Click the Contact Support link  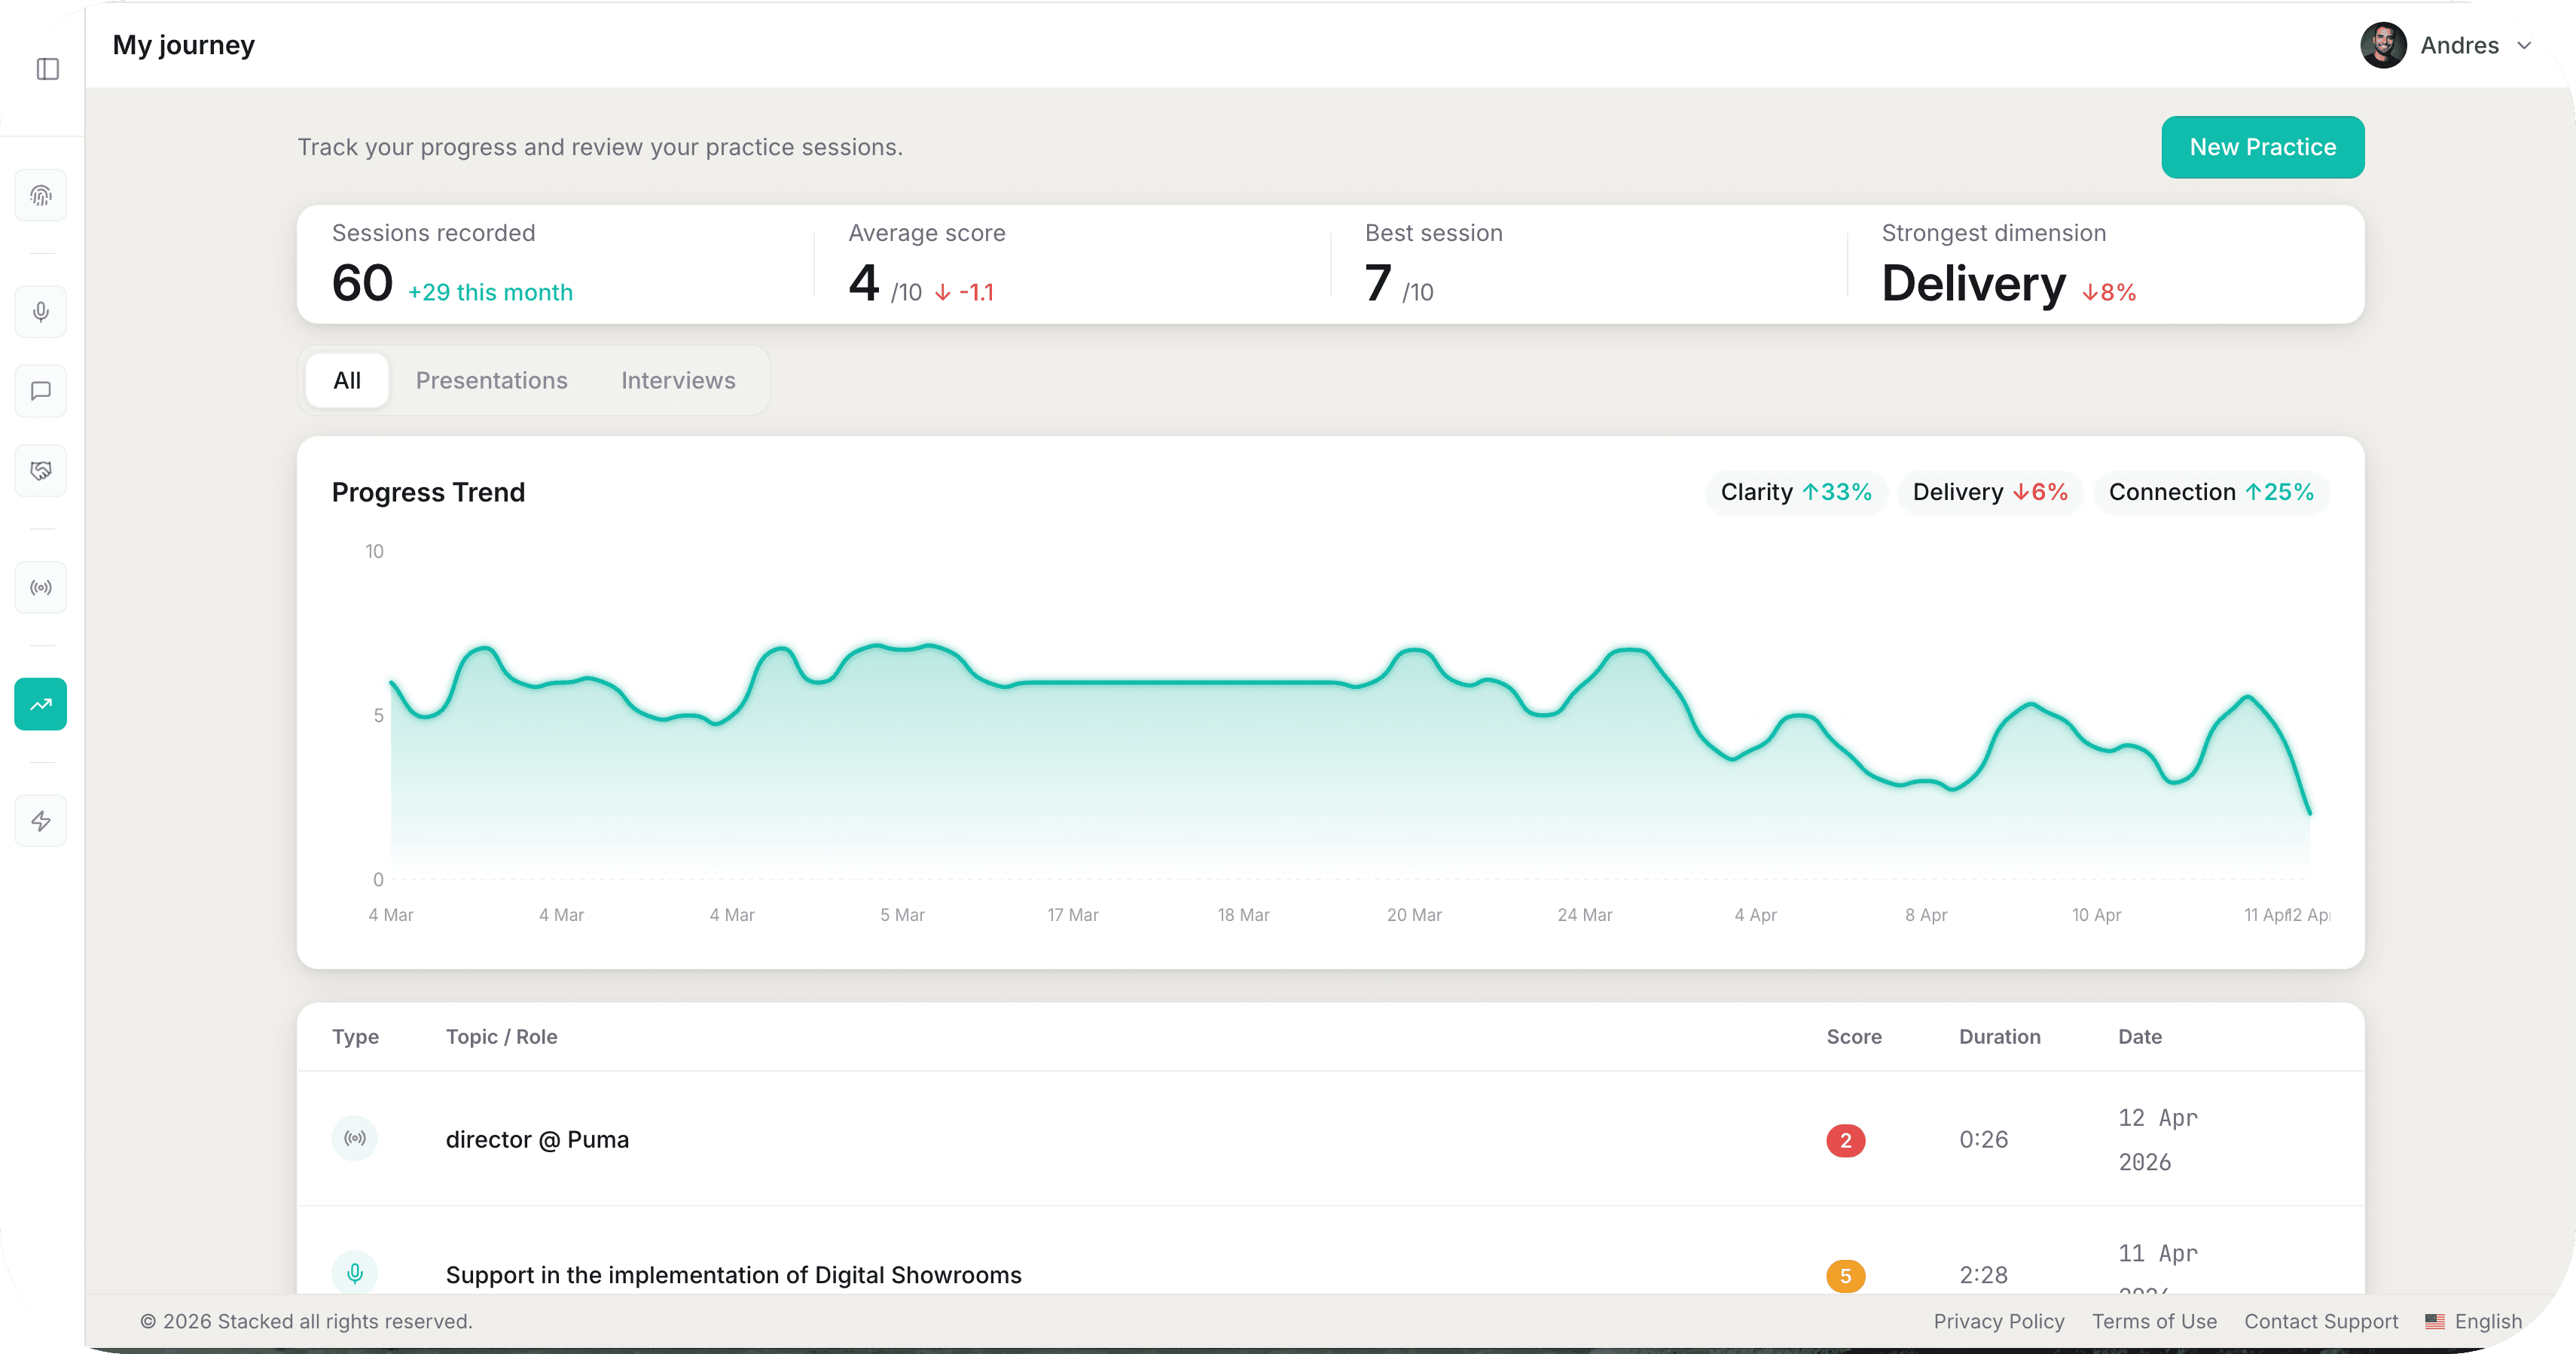coord(2320,1321)
